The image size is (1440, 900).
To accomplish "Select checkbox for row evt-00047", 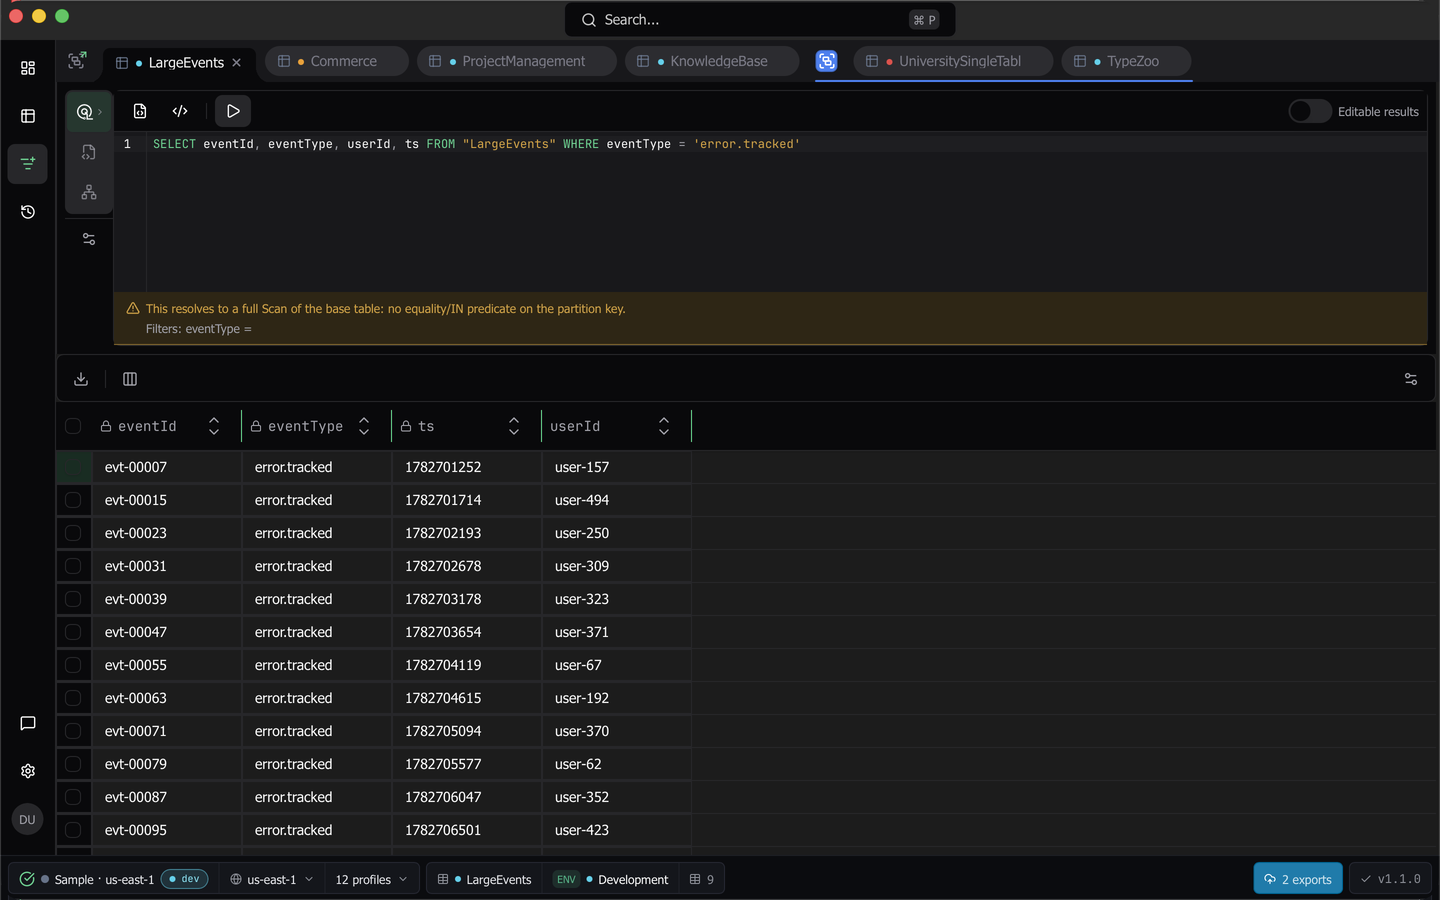I will point(73,632).
